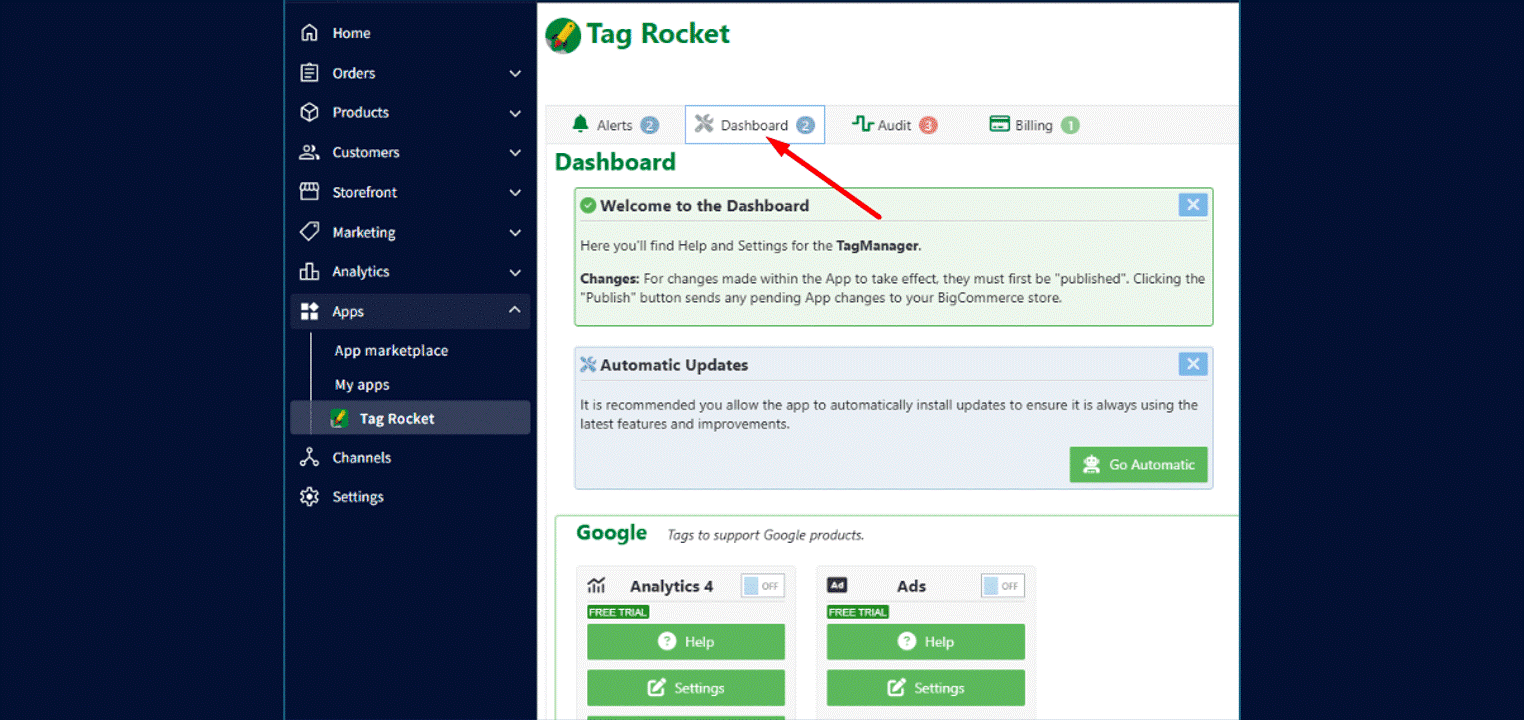The height and width of the screenshot is (720, 1524).
Task: Click the Storefront shop icon
Action: [x=310, y=192]
